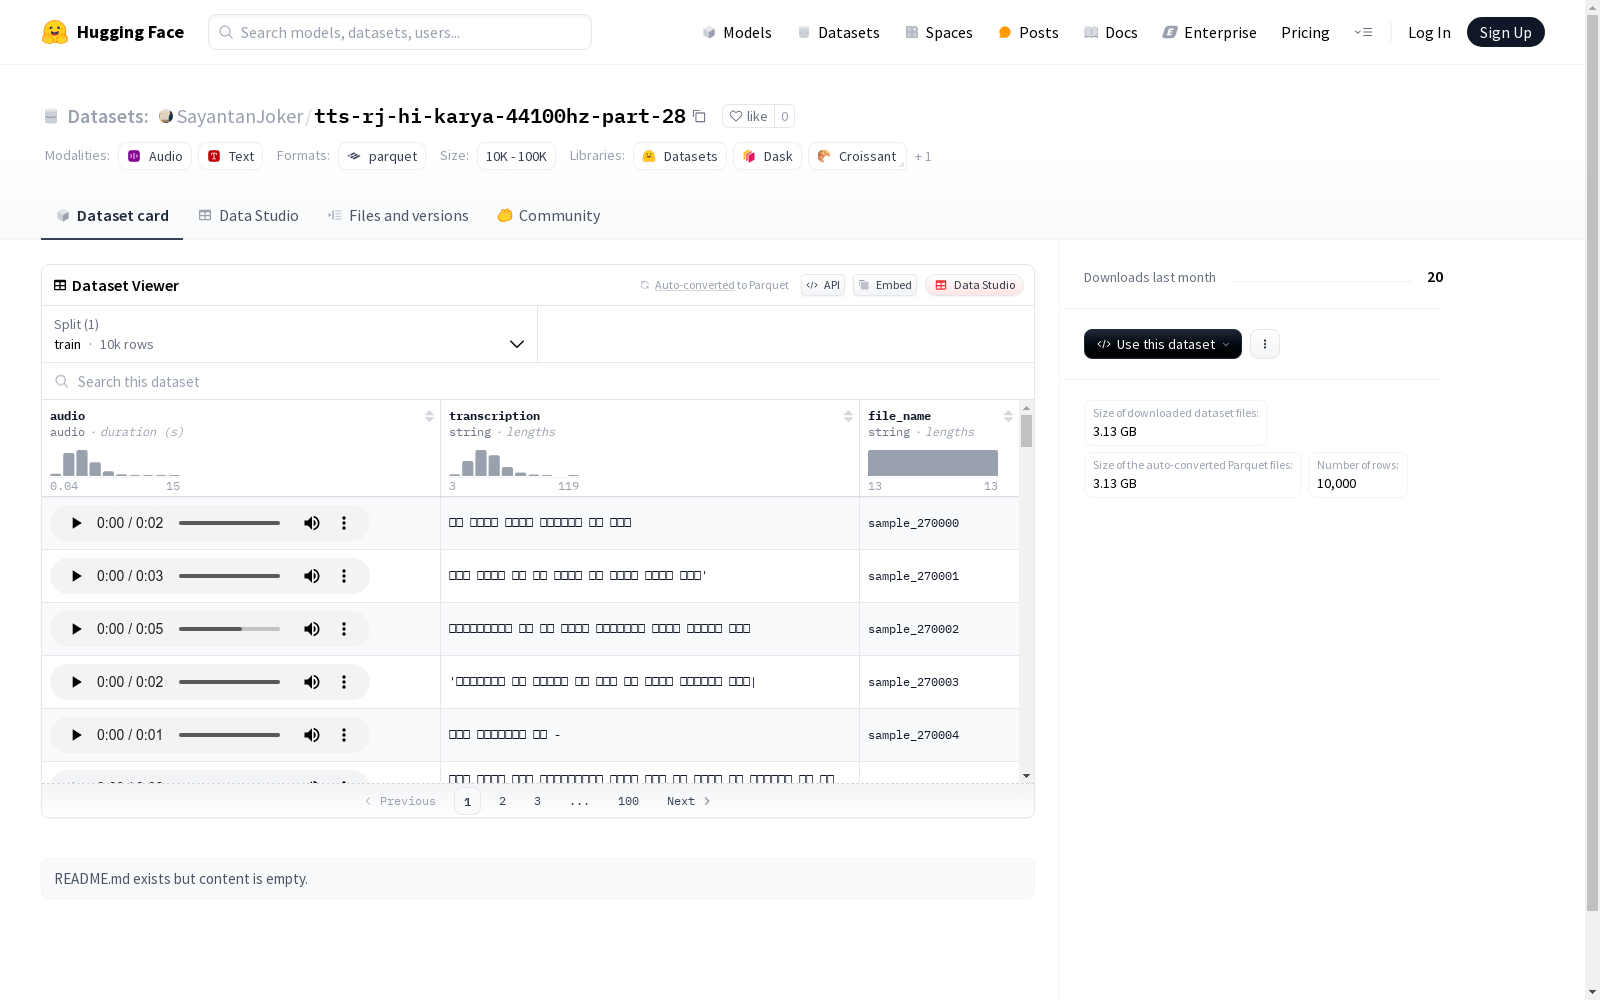Go to the Next page
The height and width of the screenshot is (1000, 1600).
[689, 801]
